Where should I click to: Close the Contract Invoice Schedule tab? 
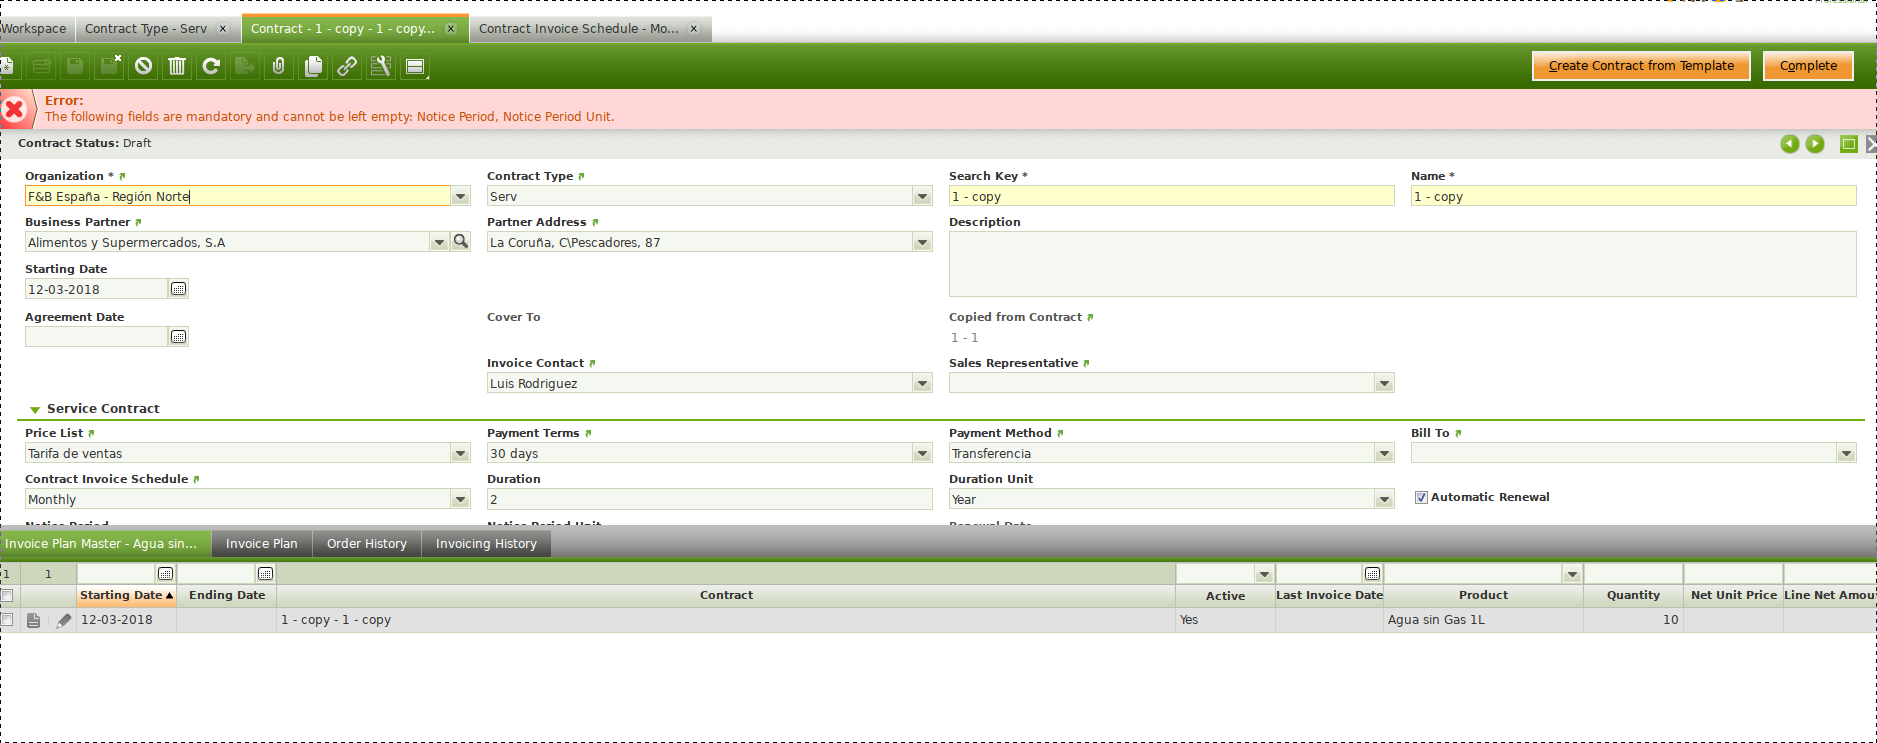coord(694,29)
